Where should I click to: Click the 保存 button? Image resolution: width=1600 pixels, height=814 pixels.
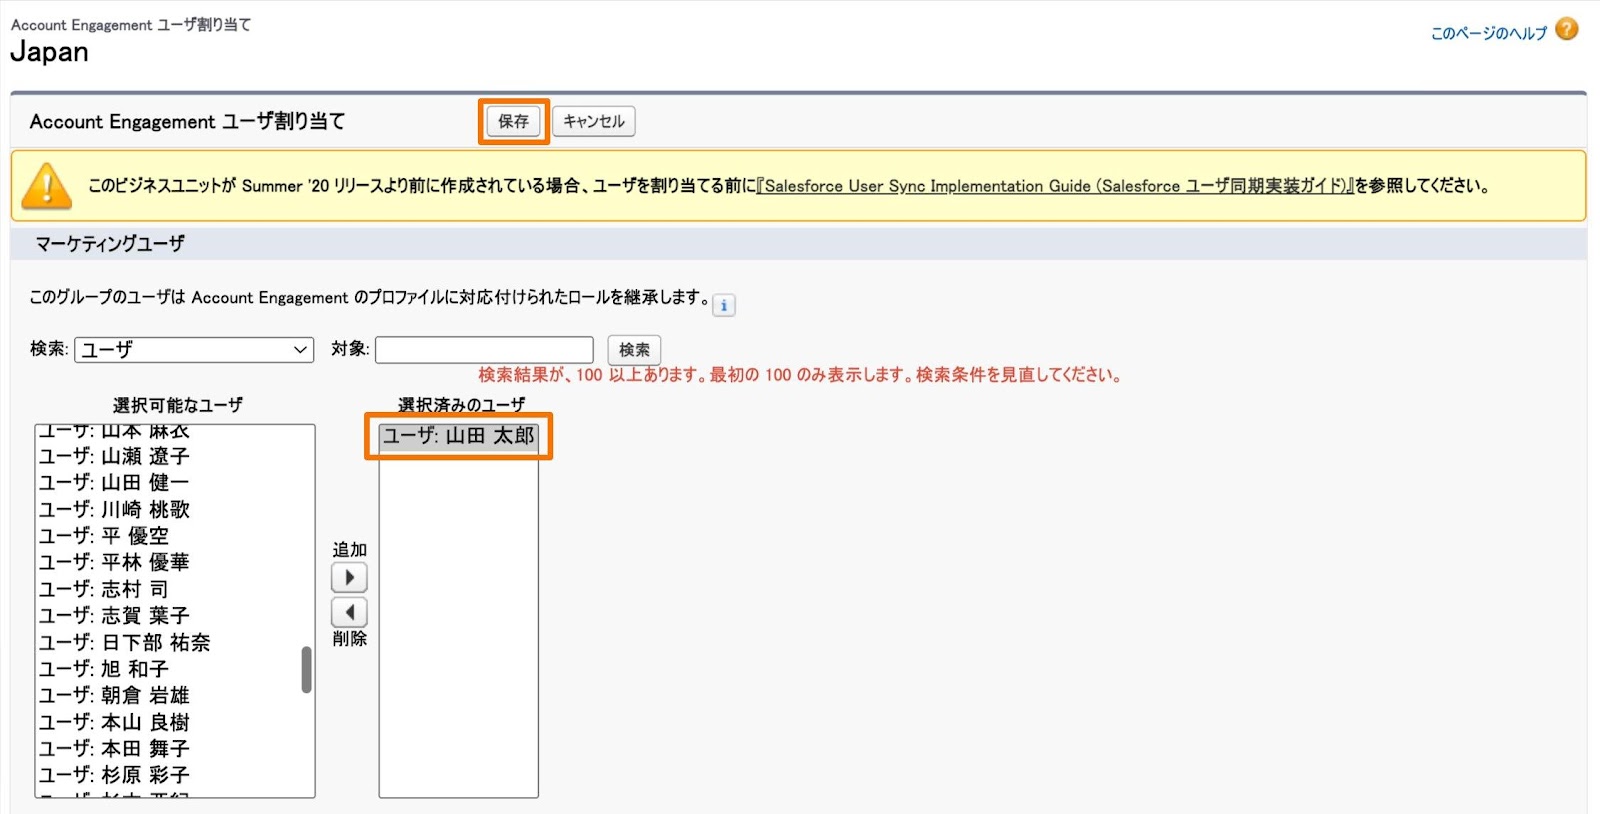pos(513,121)
